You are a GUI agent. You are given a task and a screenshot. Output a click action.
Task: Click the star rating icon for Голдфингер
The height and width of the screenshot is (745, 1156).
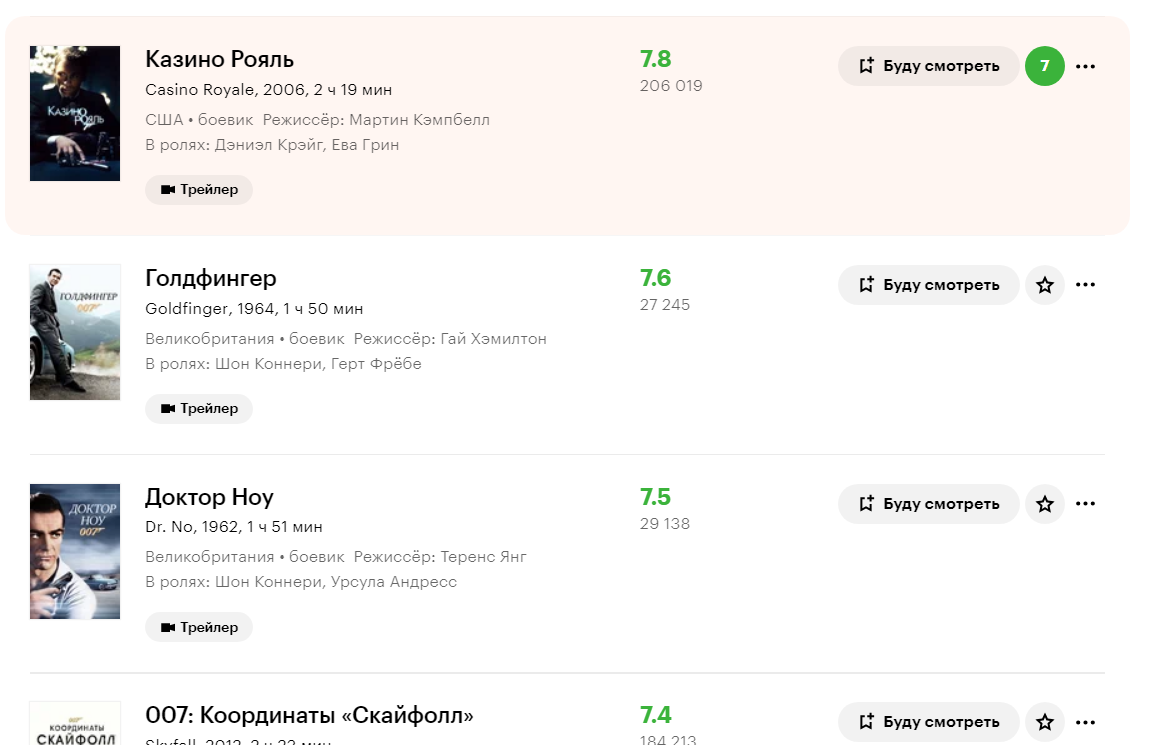(x=1045, y=285)
